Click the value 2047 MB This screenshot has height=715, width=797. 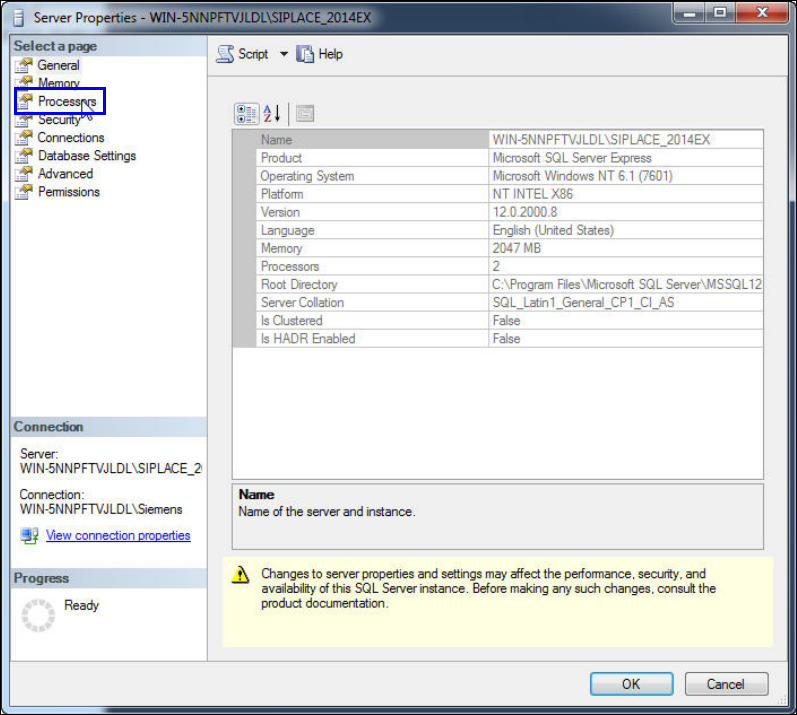[516, 248]
